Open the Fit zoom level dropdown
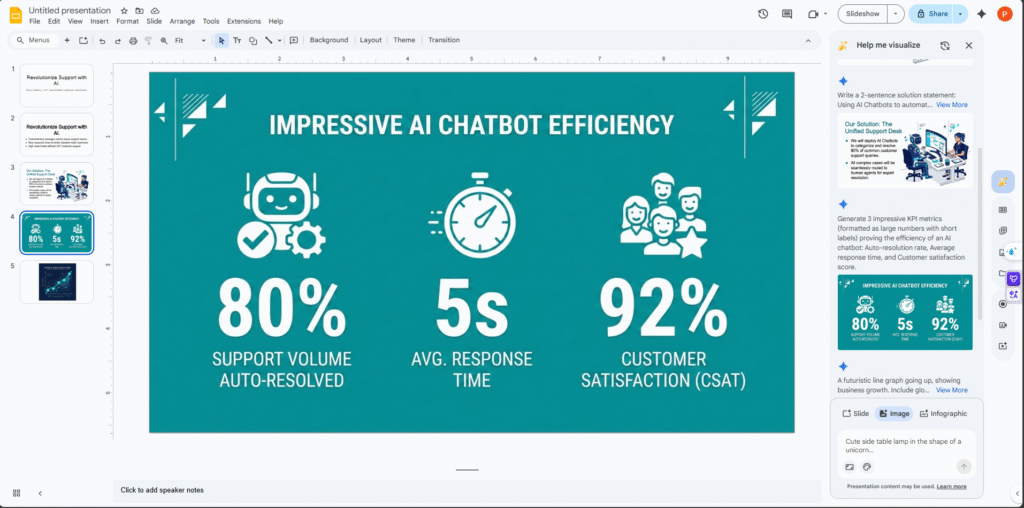The image size is (1024, 508). pyautogui.click(x=189, y=40)
